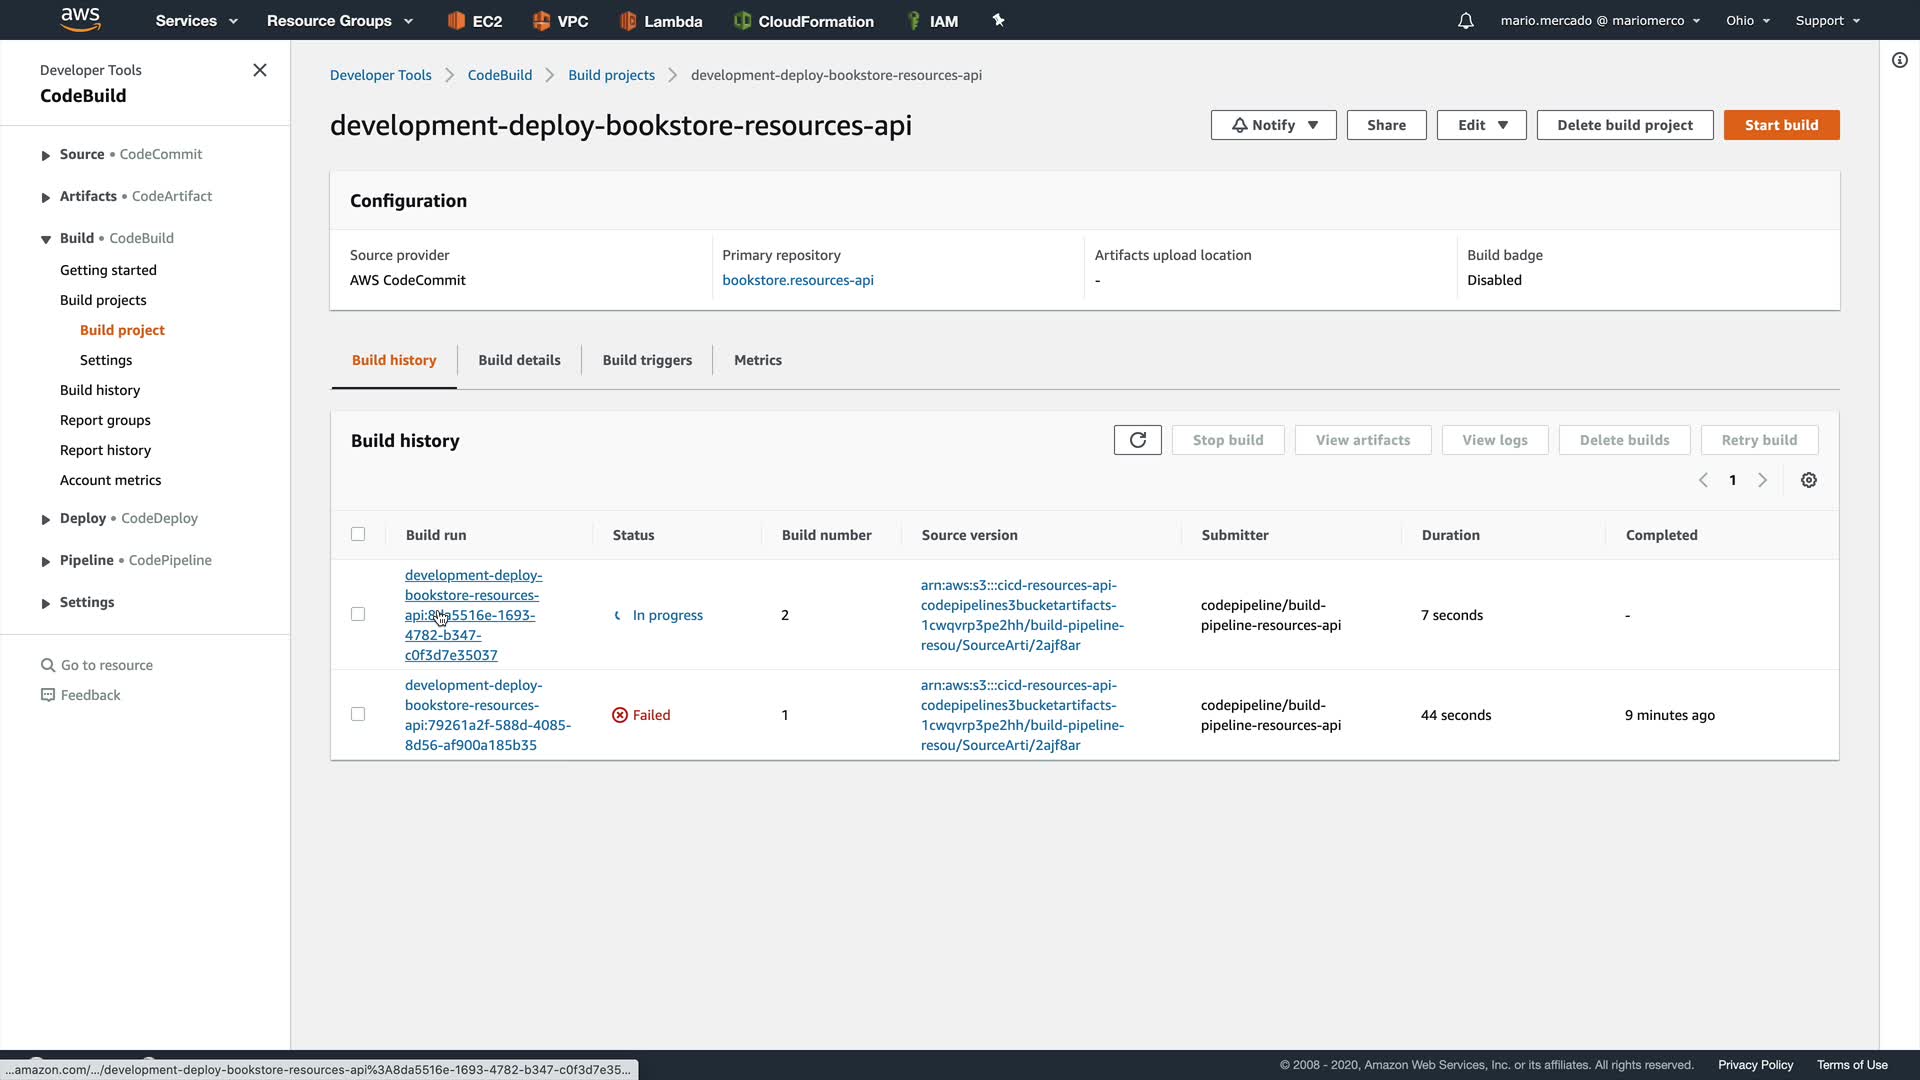Click the pin favorites icon in top bar
1920x1080 pixels.
(x=998, y=20)
